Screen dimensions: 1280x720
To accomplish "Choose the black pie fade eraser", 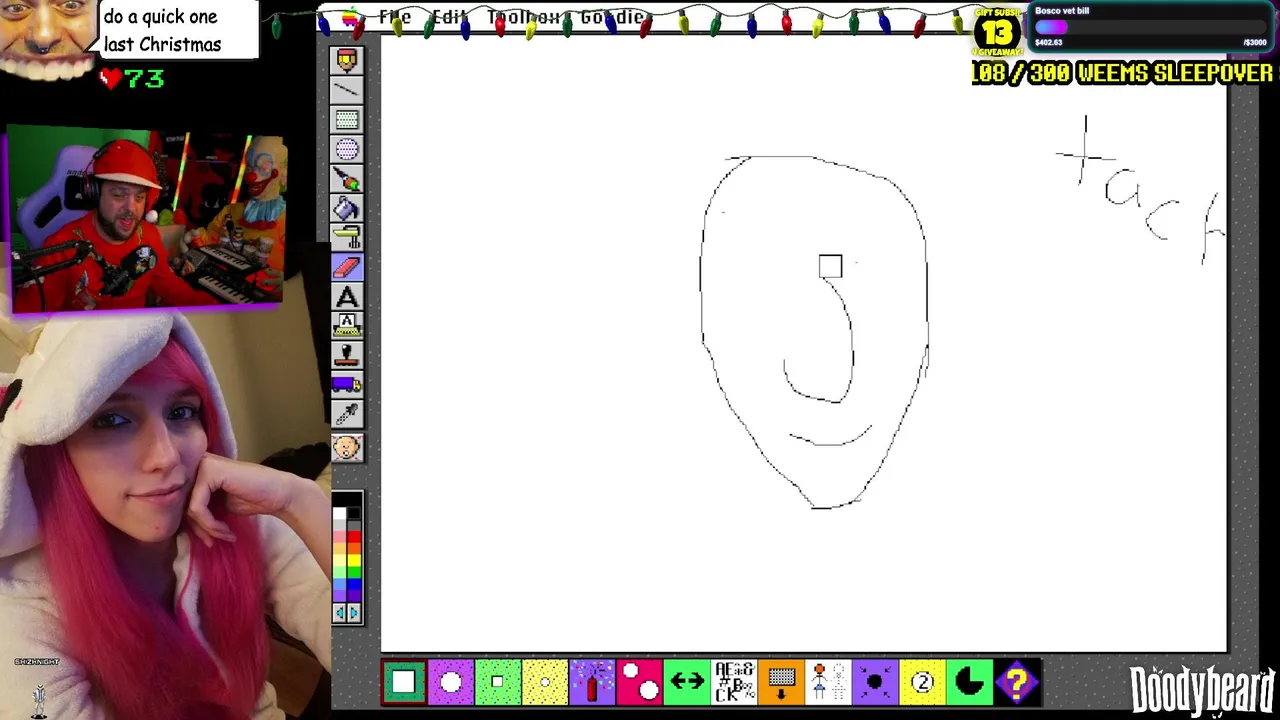I will click(970, 683).
